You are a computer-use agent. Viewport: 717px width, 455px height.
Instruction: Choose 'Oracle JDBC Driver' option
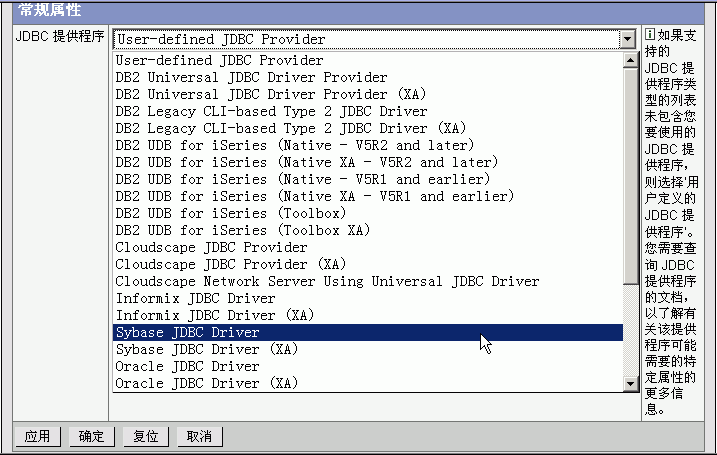[x=368, y=366]
